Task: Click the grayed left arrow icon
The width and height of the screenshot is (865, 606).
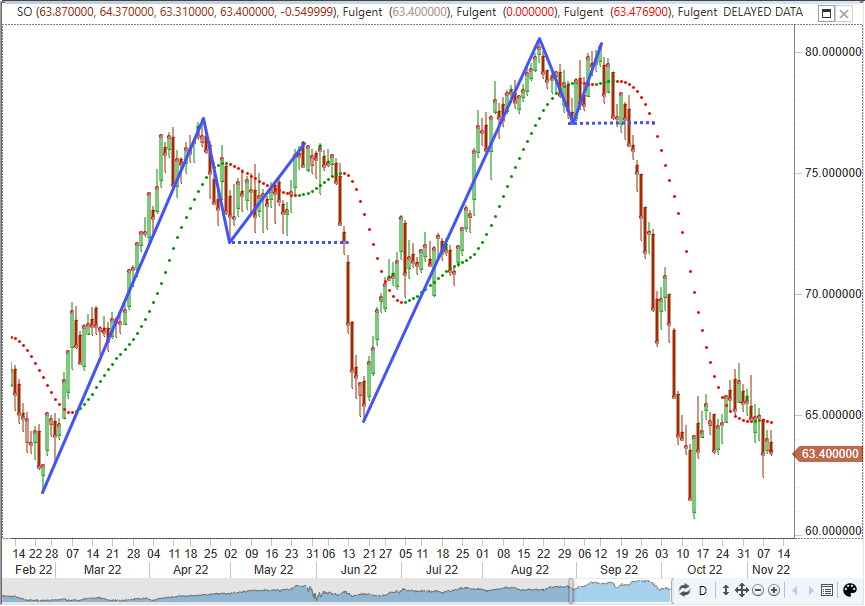Action: point(795,591)
